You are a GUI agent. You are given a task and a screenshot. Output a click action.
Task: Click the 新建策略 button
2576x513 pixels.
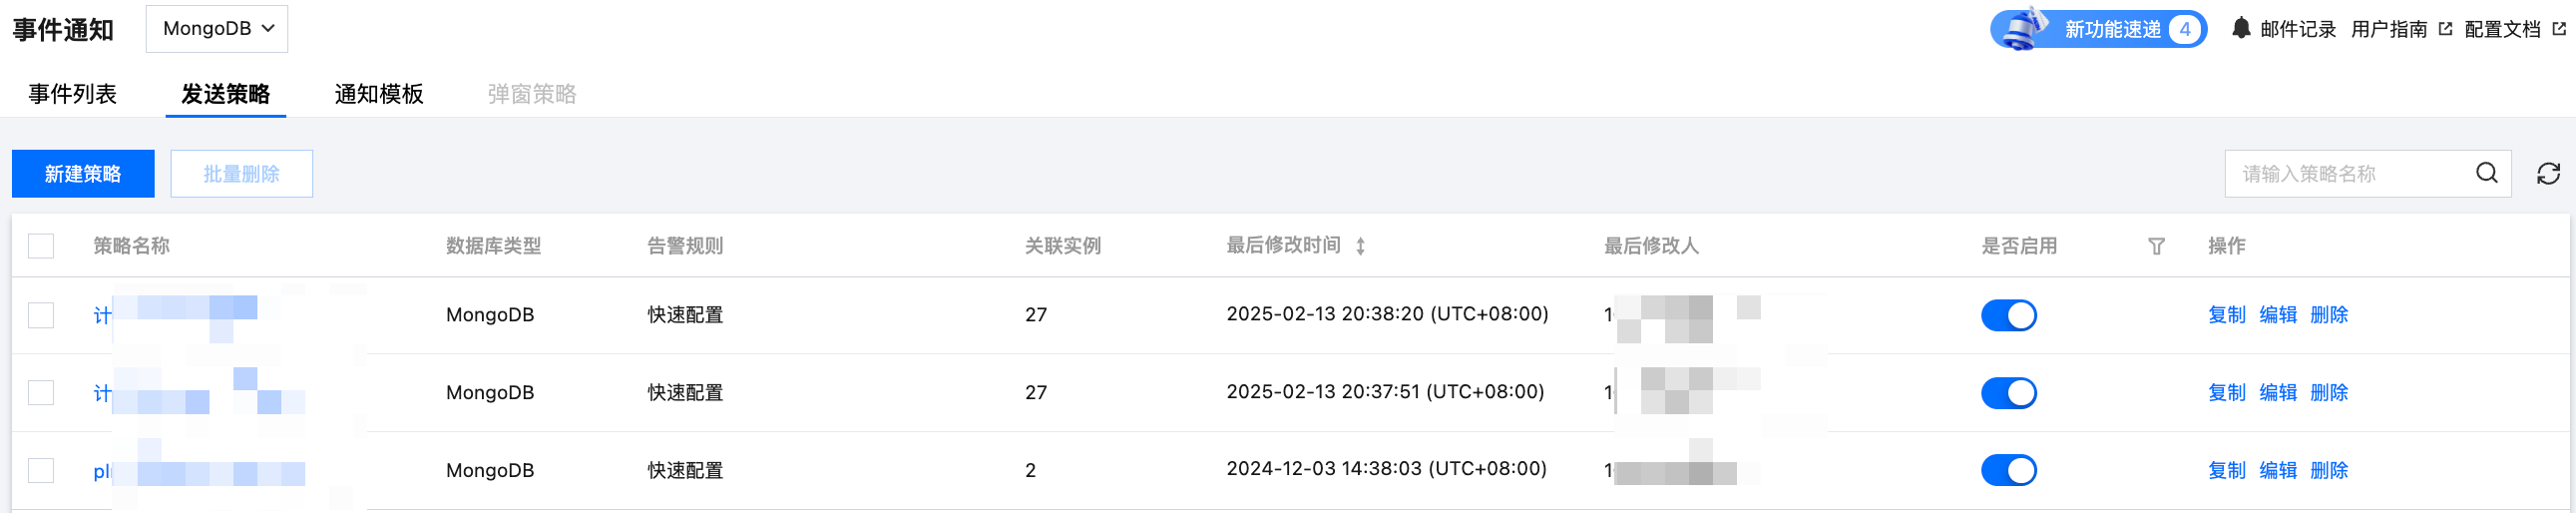pyautogui.click(x=83, y=174)
